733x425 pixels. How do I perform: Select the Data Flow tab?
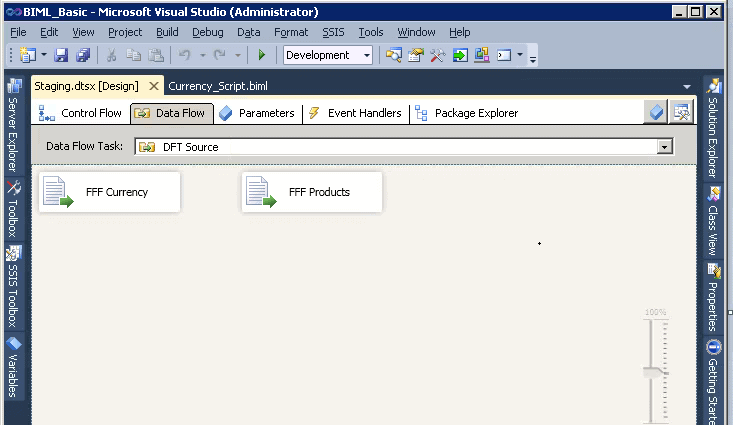pos(172,113)
